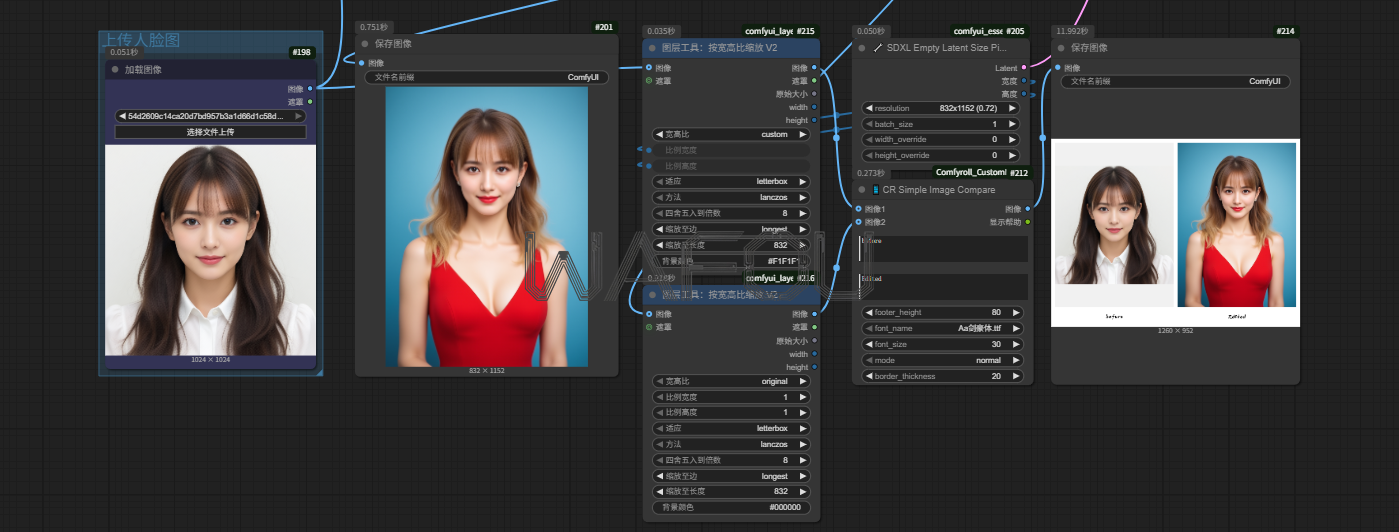Click the height output port of node #215
This screenshot has width=1399, height=532.
[x=814, y=120]
